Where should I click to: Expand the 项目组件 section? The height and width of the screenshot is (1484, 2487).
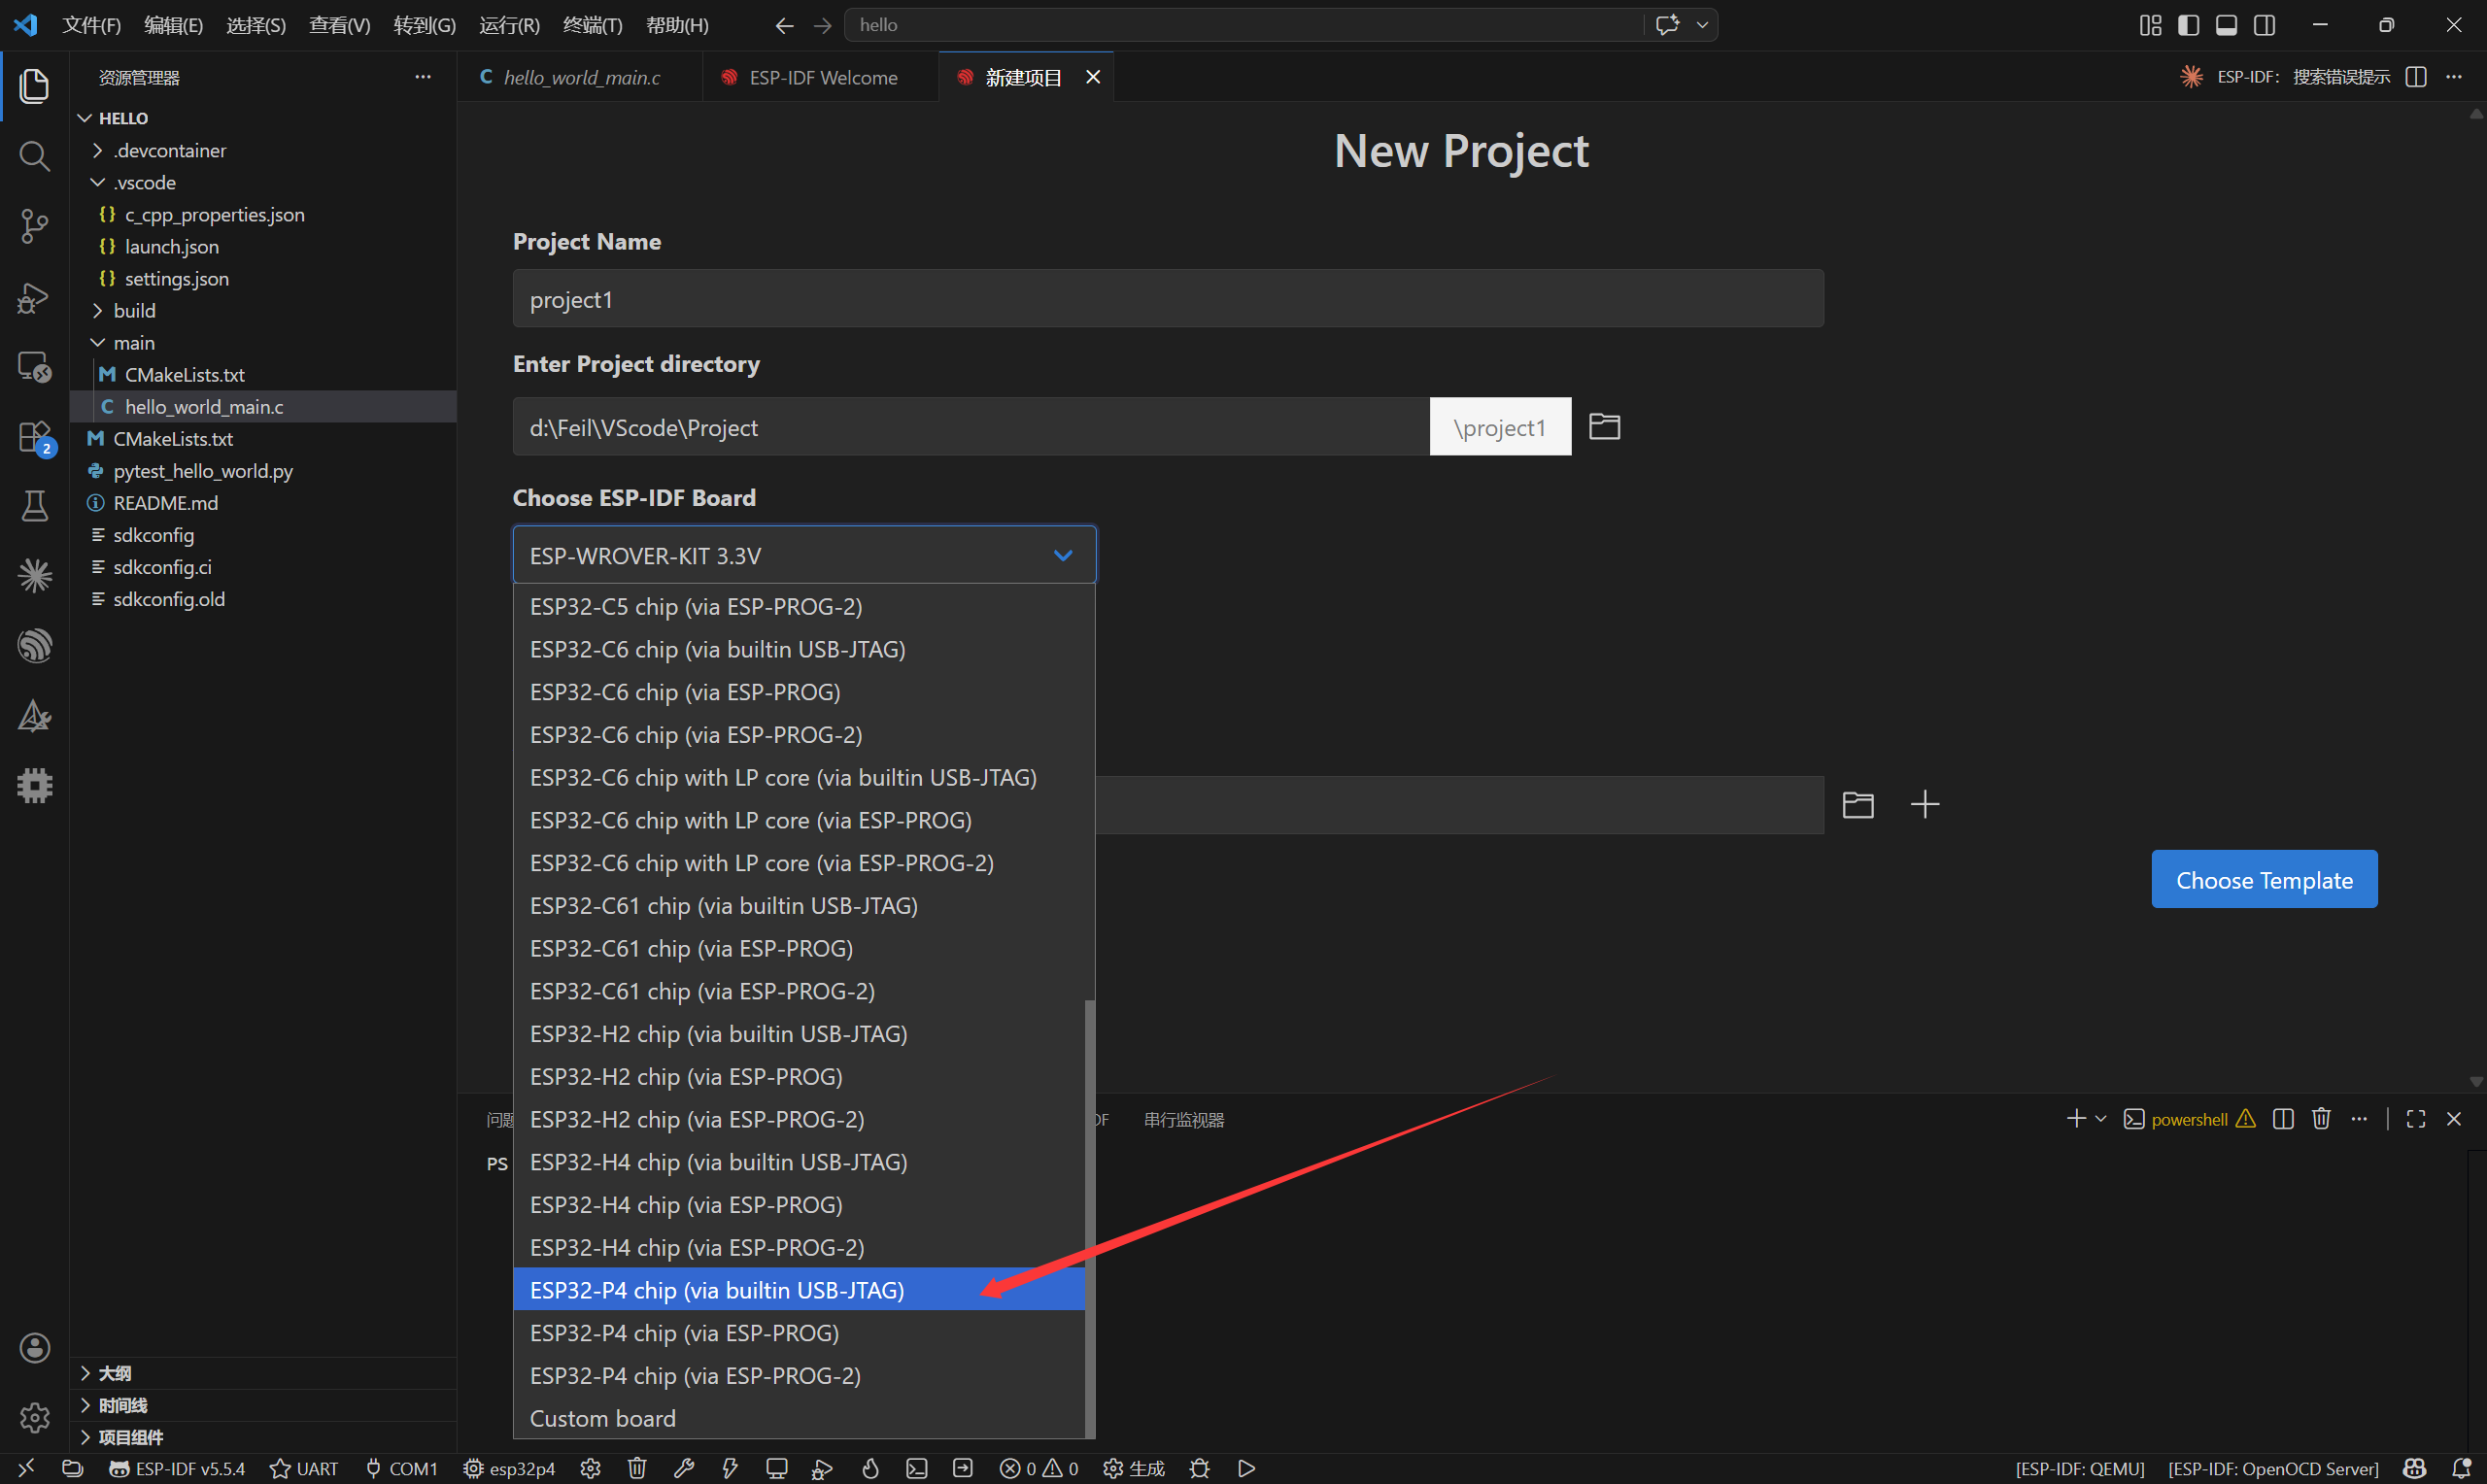pos(263,1437)
